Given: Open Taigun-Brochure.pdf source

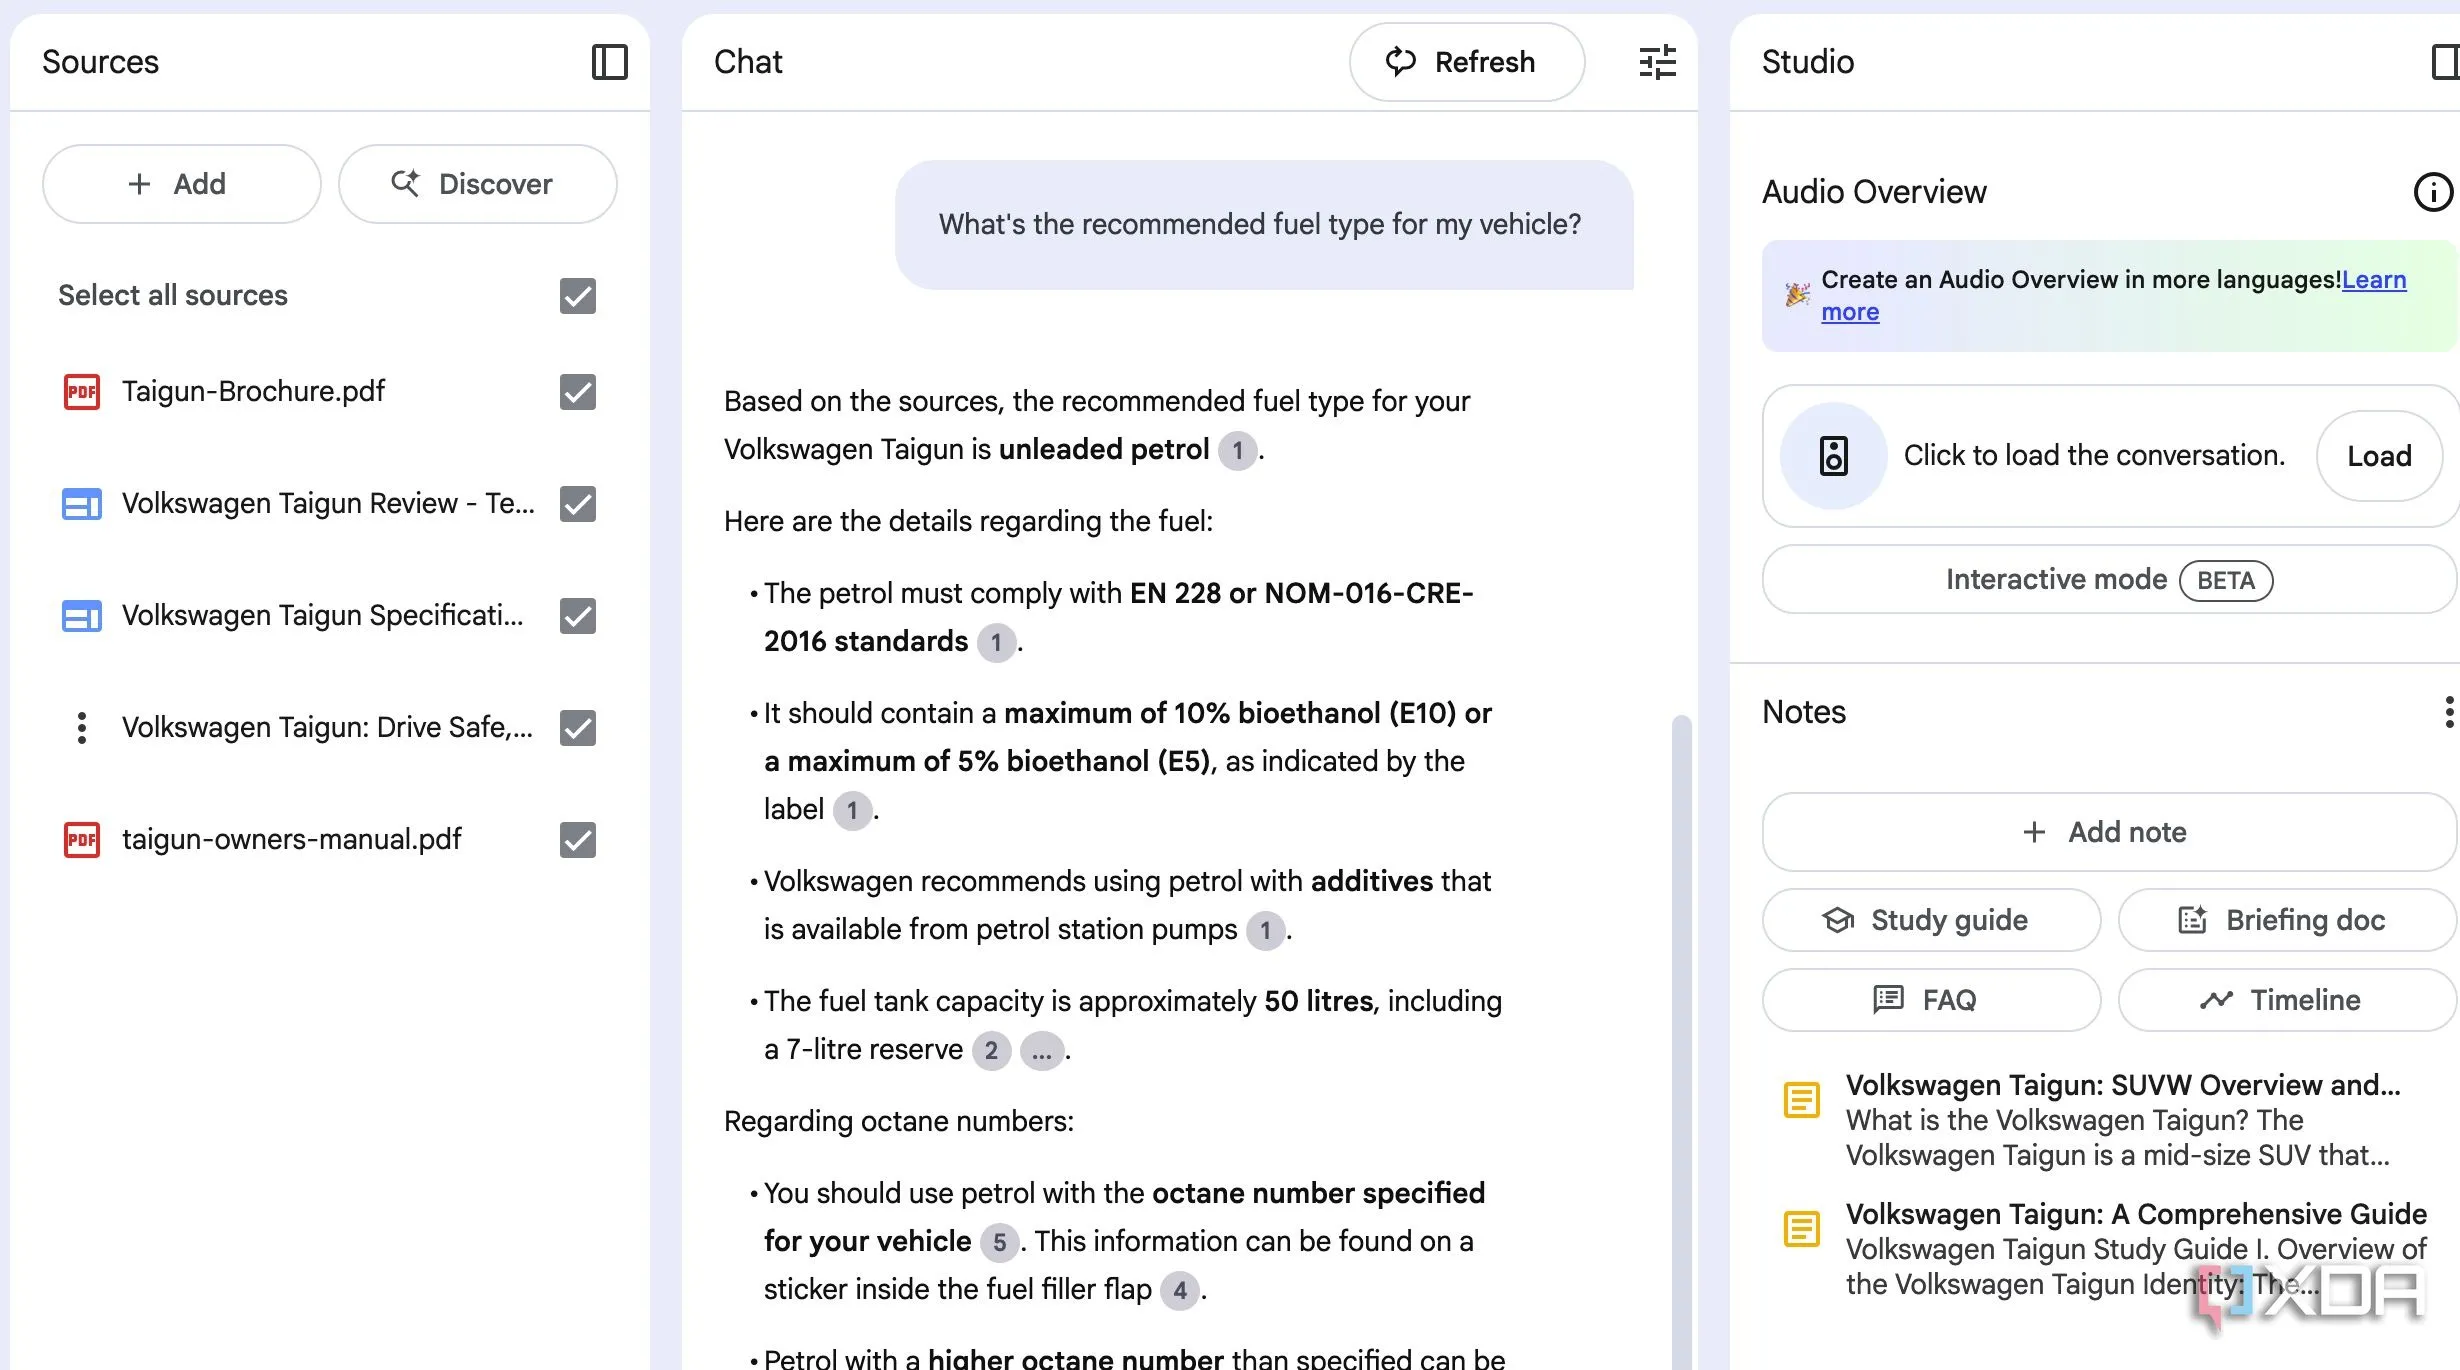Looking at the screenshot, I should 253,391.
